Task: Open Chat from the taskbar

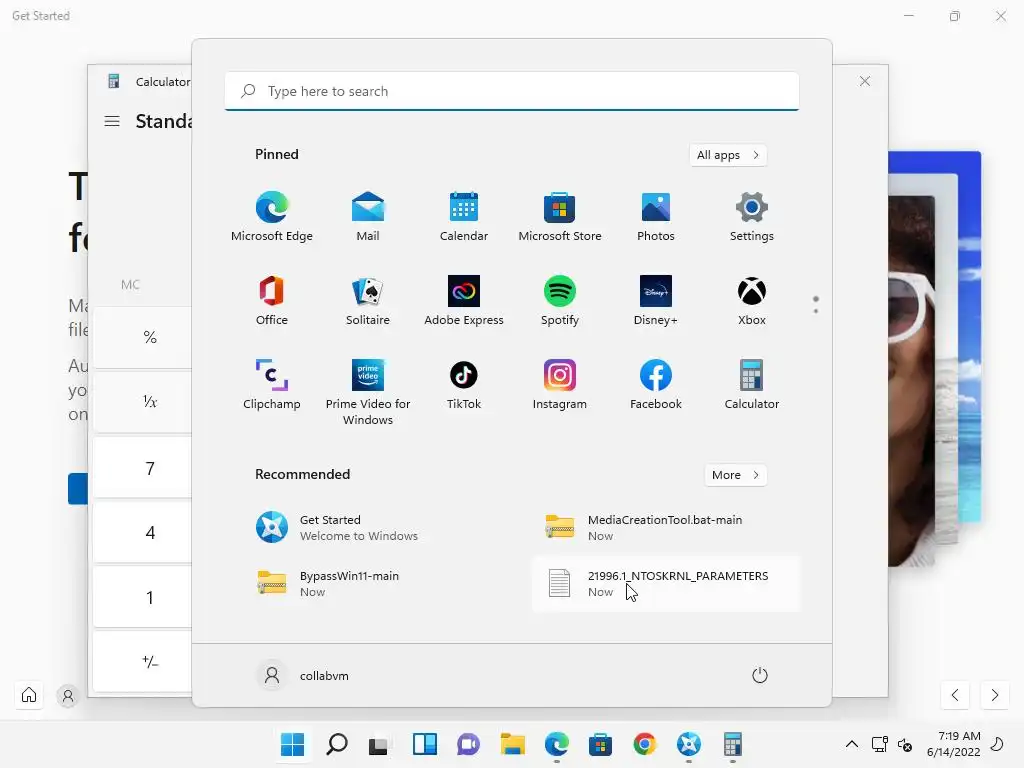Action: tap(468, 744)
